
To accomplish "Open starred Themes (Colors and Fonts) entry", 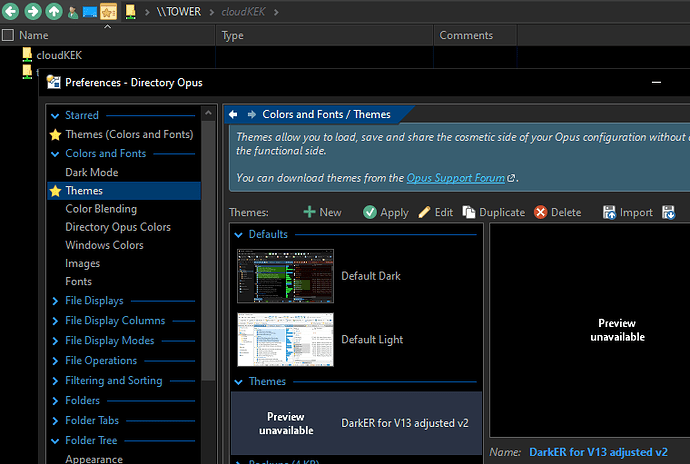I will click(x=129, y=134).
